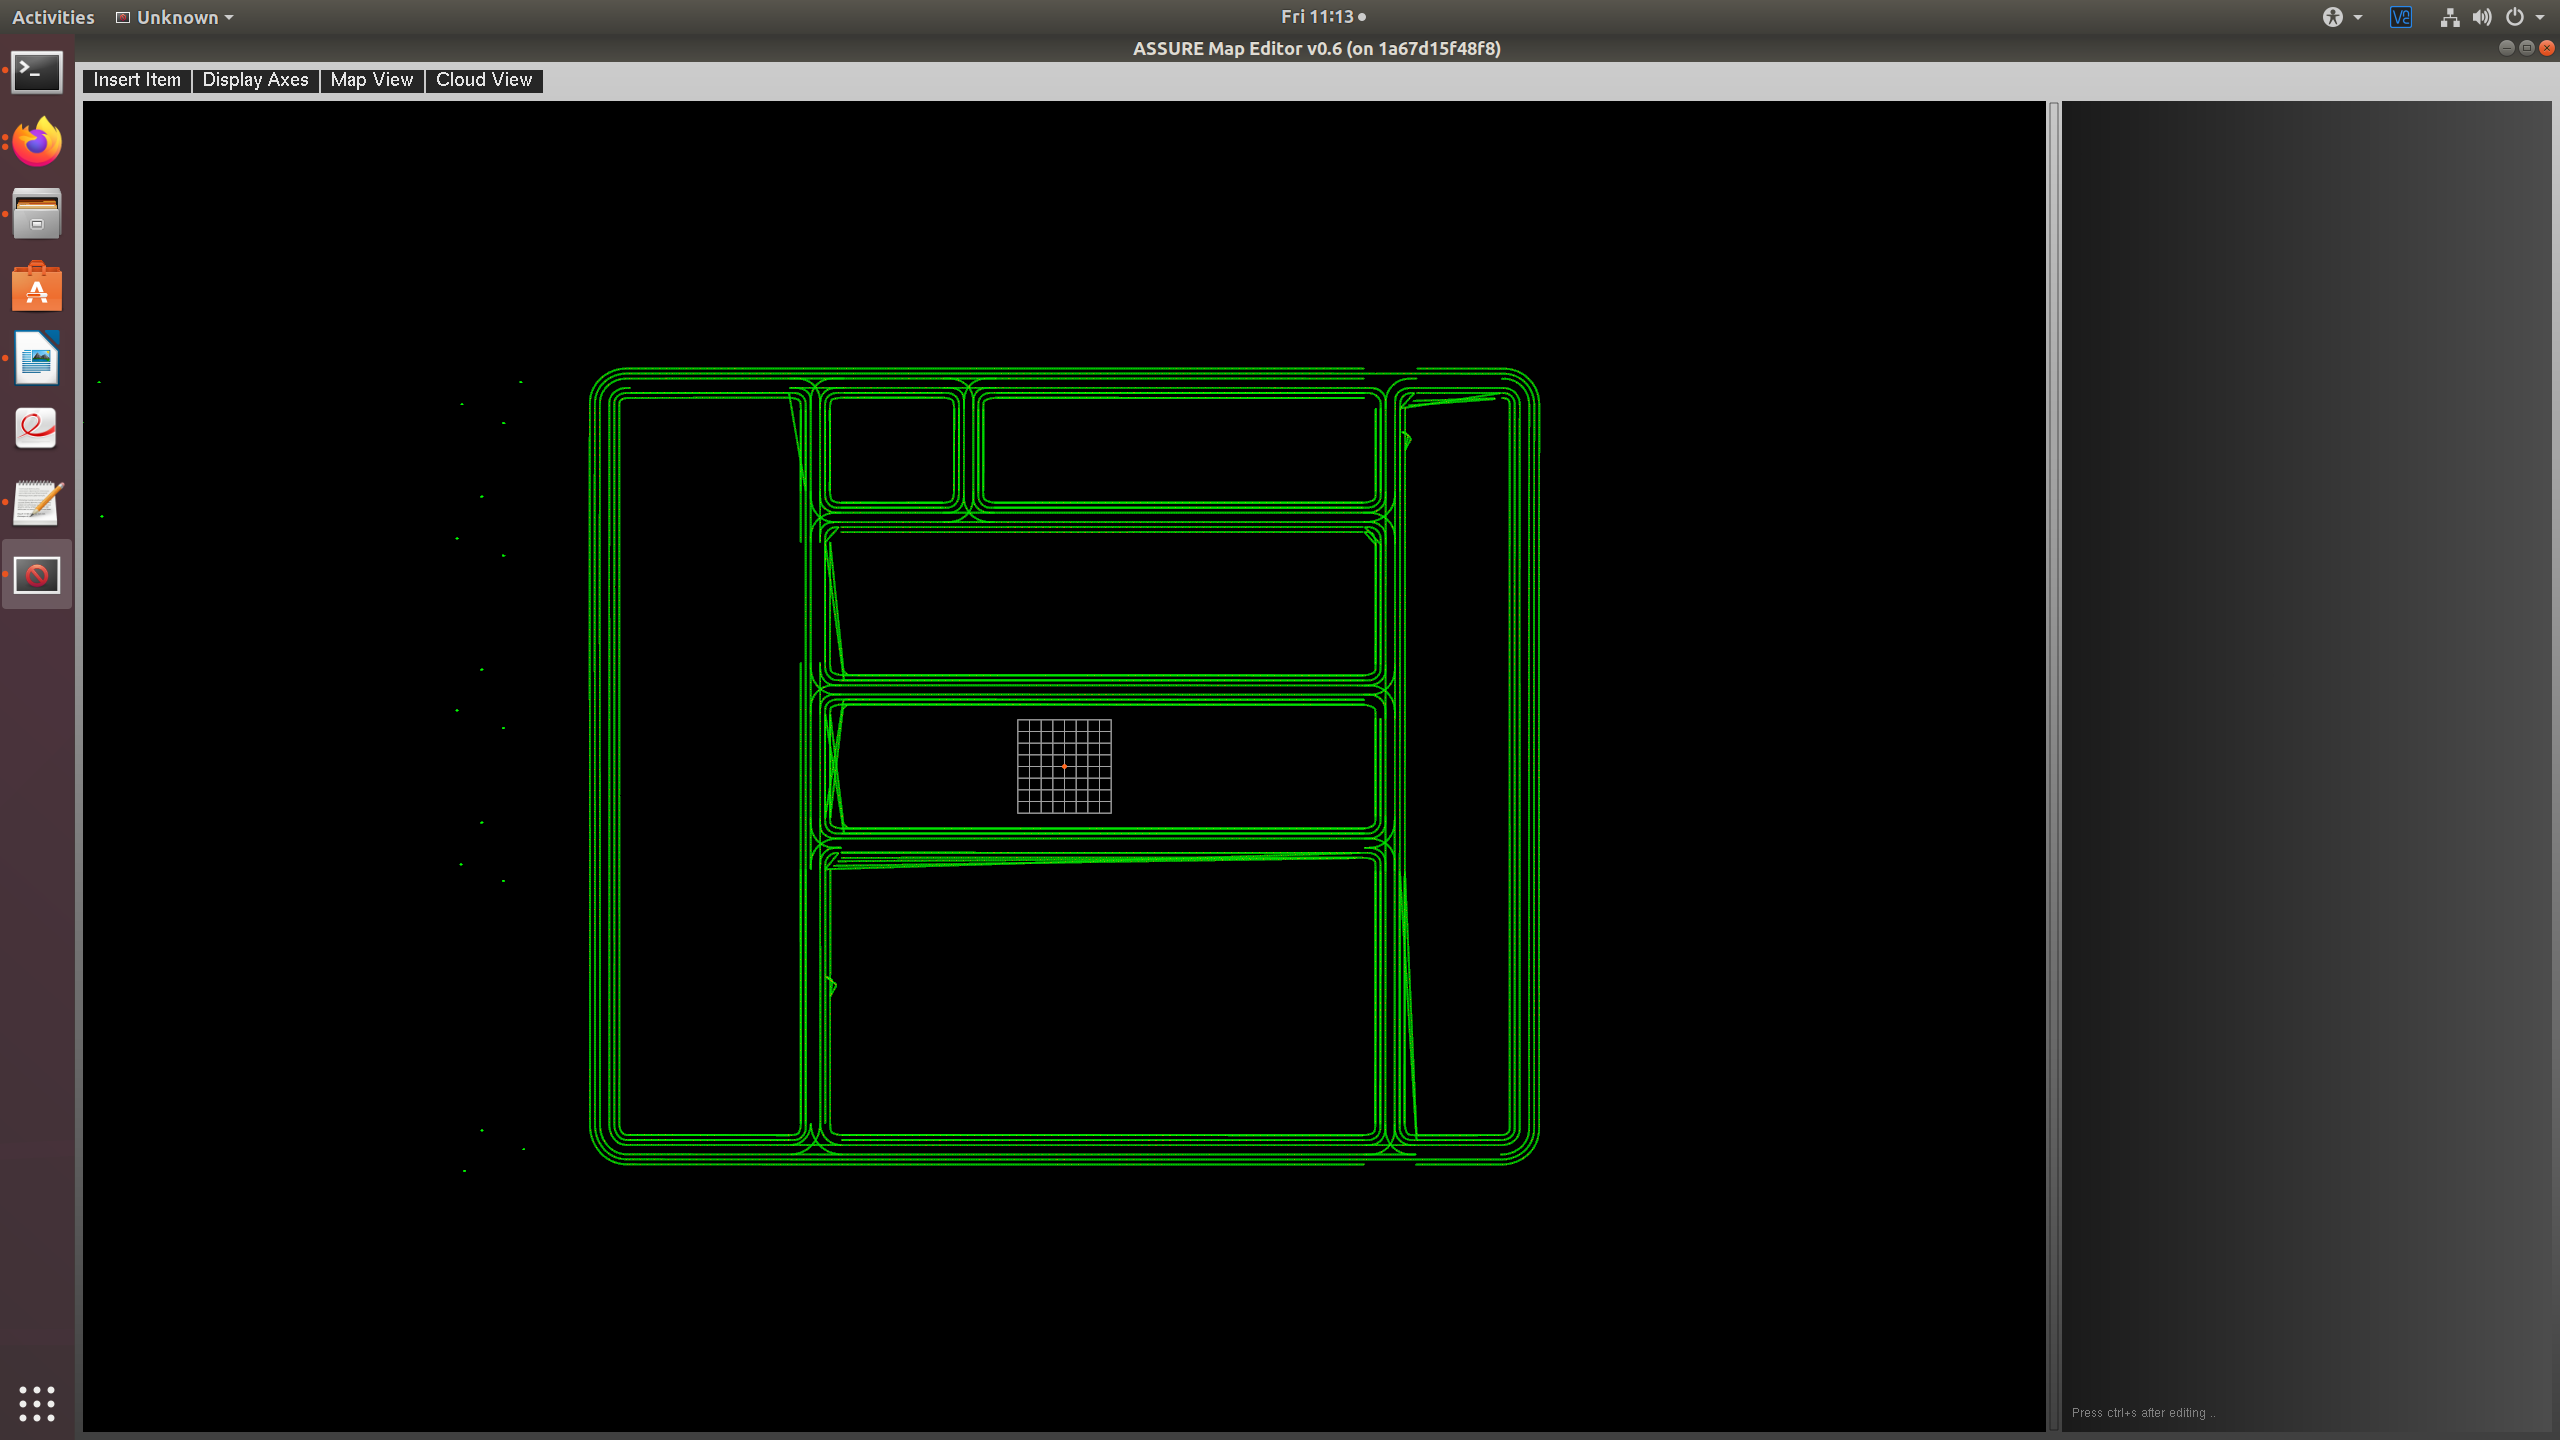Enable Map View mode
Screen dimensions: 2560x1440
(x=371, y=80)
